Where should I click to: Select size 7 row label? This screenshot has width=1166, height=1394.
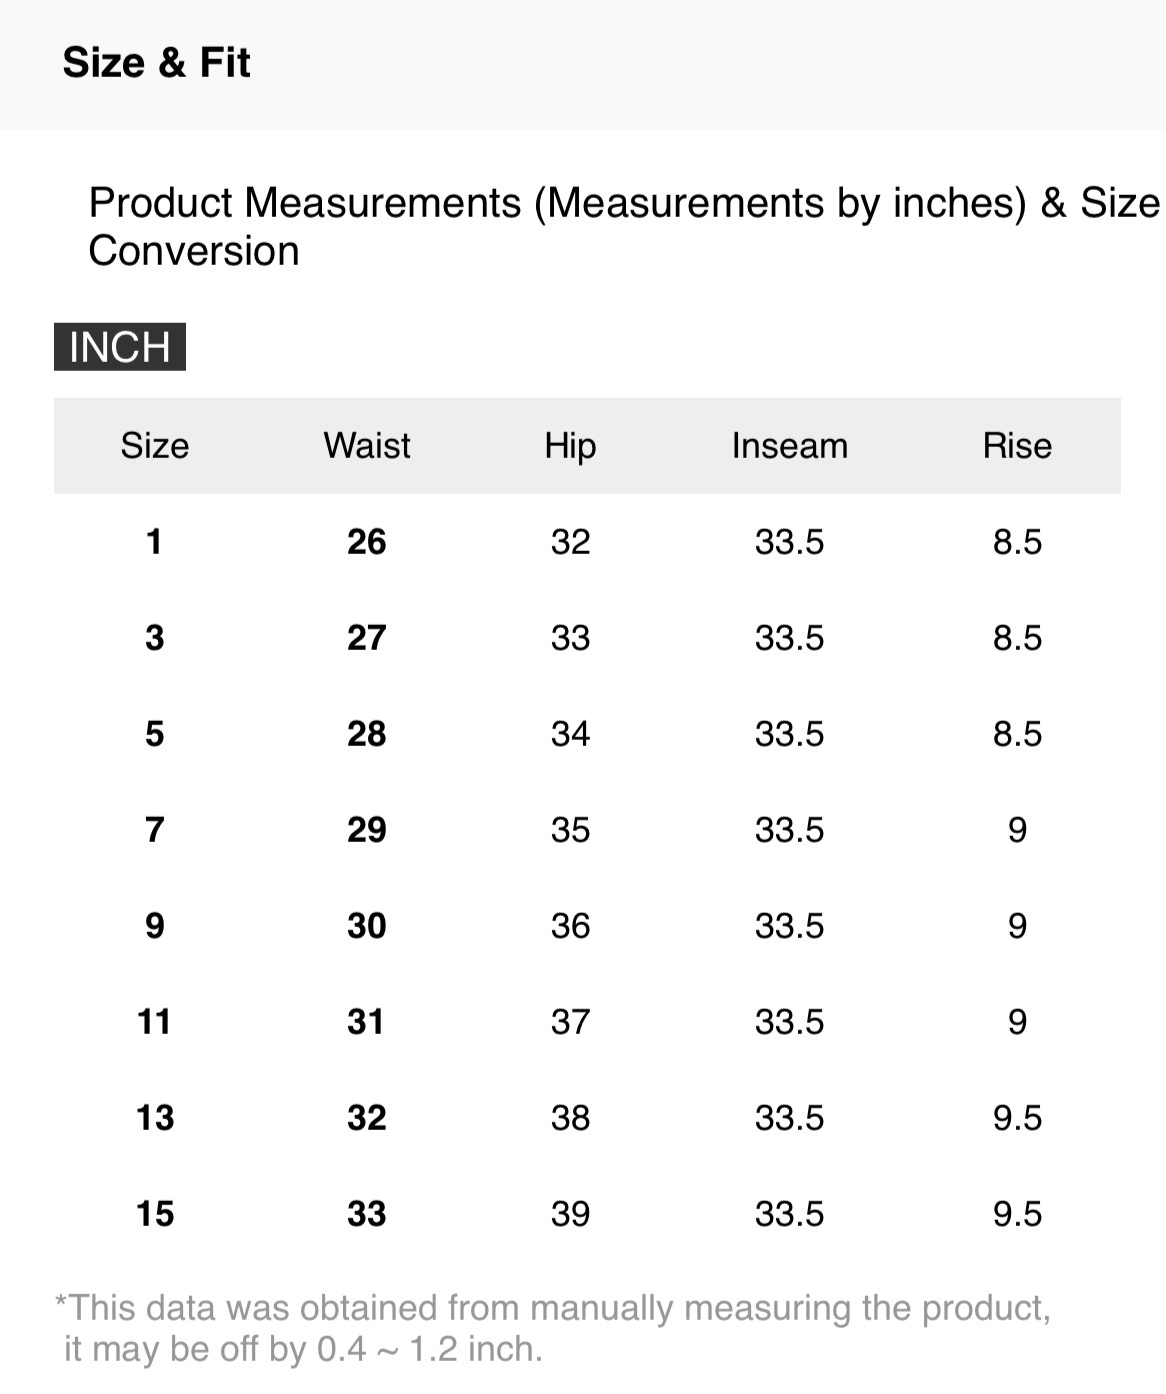pyautogui.click(x=154, y=830)
